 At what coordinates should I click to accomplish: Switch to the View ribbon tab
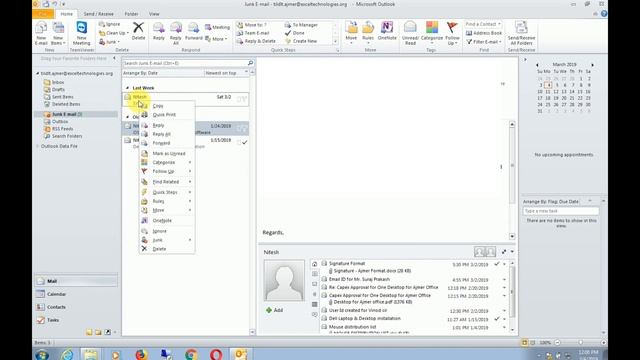tap(154, 14)
